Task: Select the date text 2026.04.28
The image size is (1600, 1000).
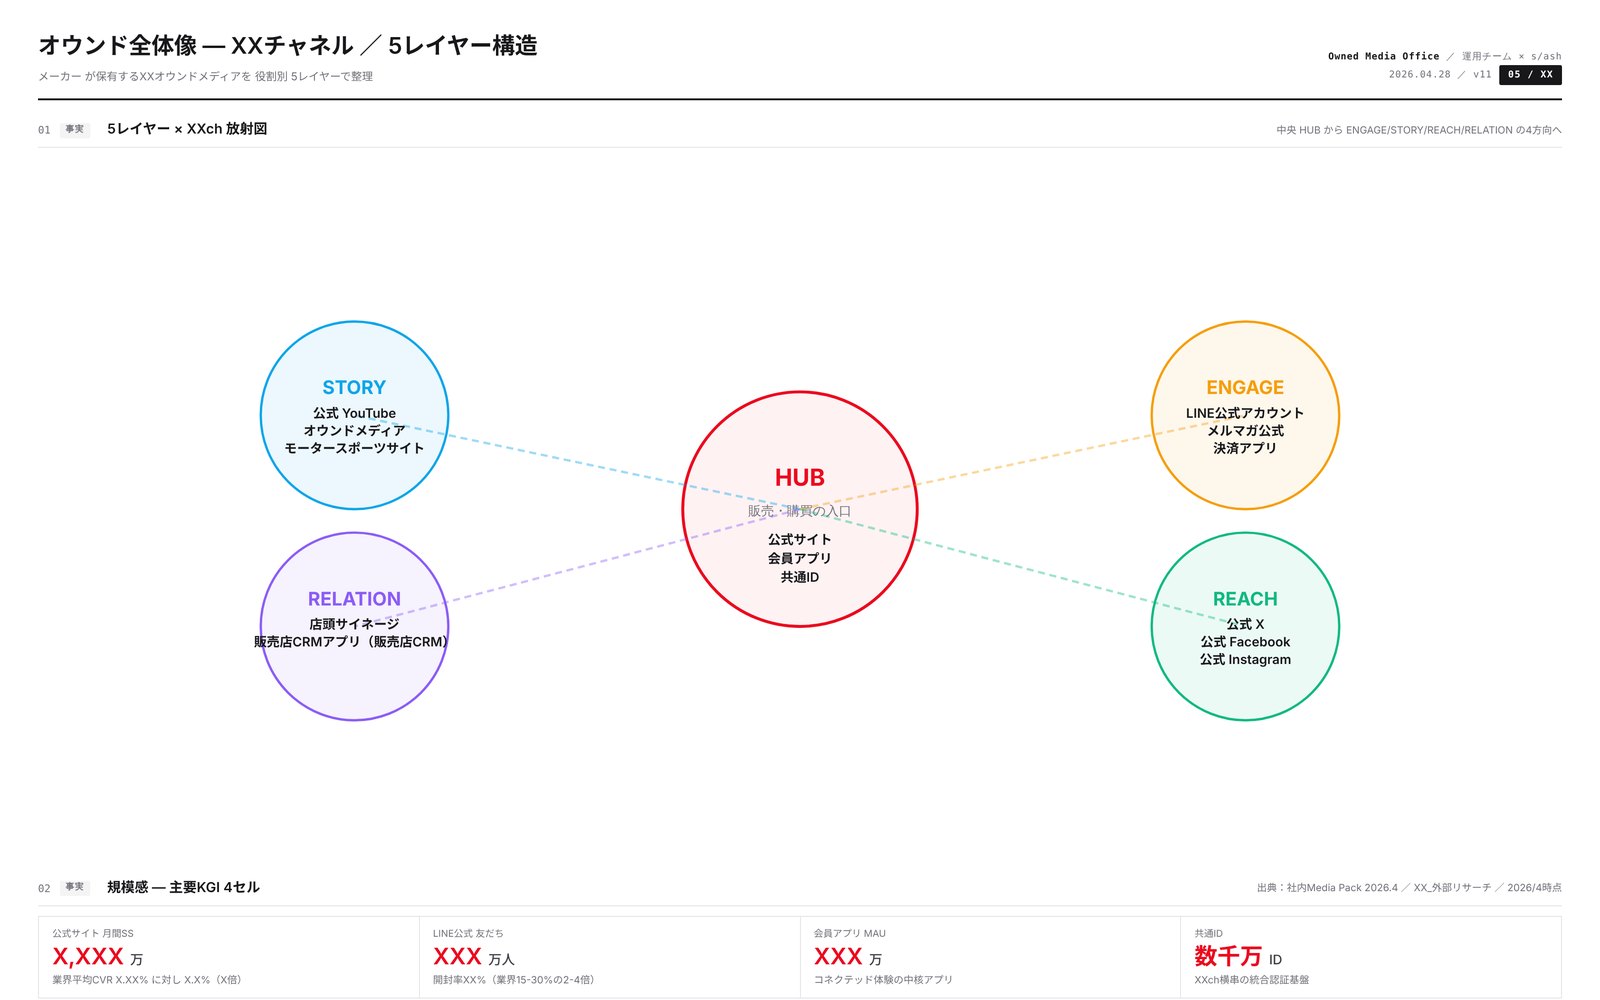Action: [1419, 74]
